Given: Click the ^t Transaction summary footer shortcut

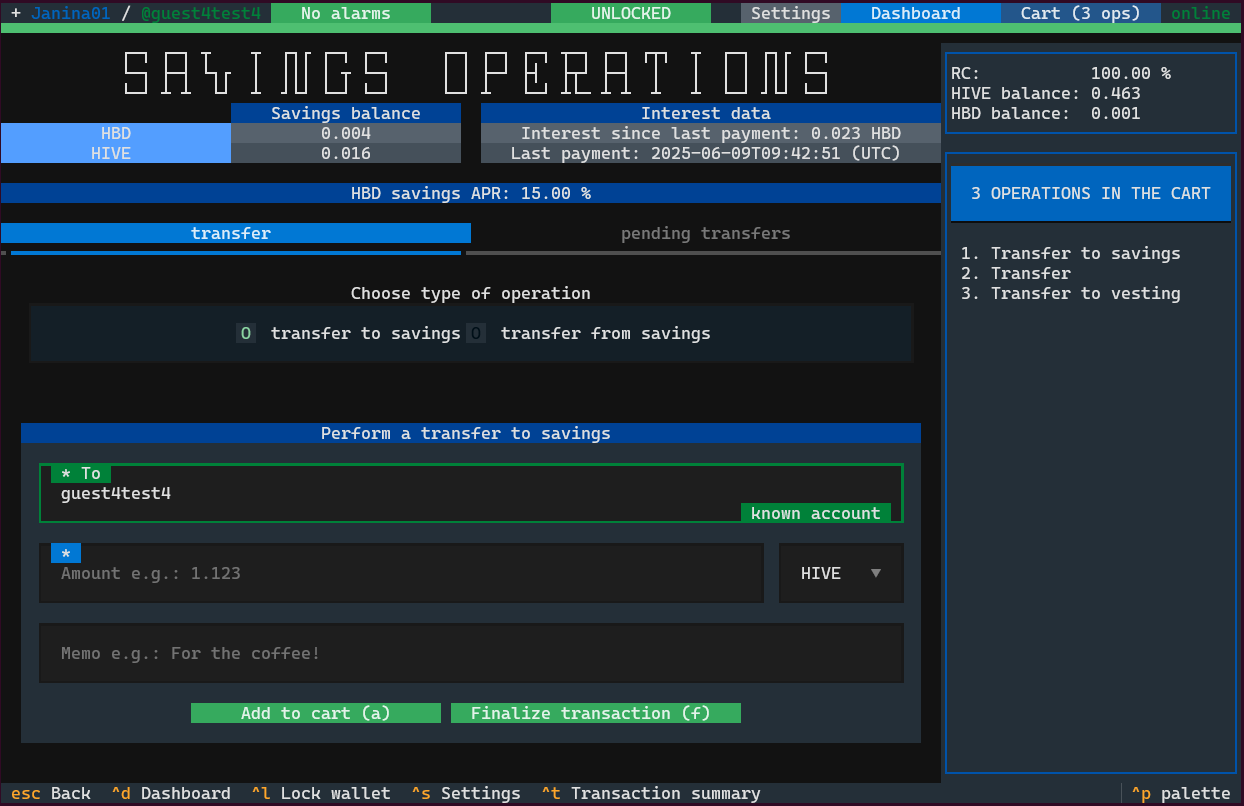Looking at the screenshot, I should click(651, 793).
